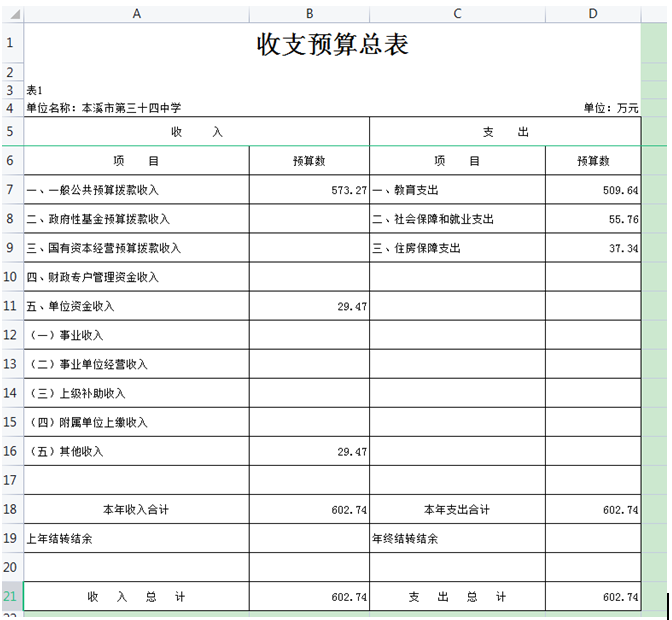Select 五、单位资金收入 cell
Viewport: 672px width, 620px height.
(136, 306)
